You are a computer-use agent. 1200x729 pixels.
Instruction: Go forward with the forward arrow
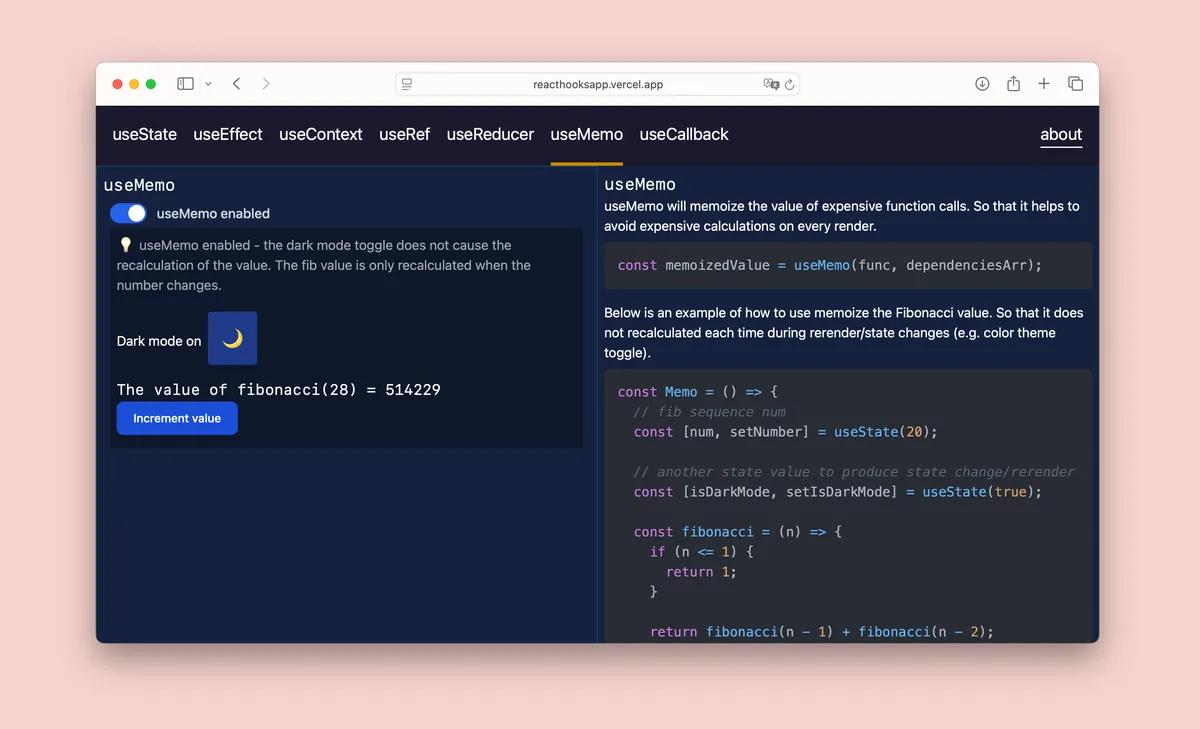pyautogui.click(x=266, y=84)
